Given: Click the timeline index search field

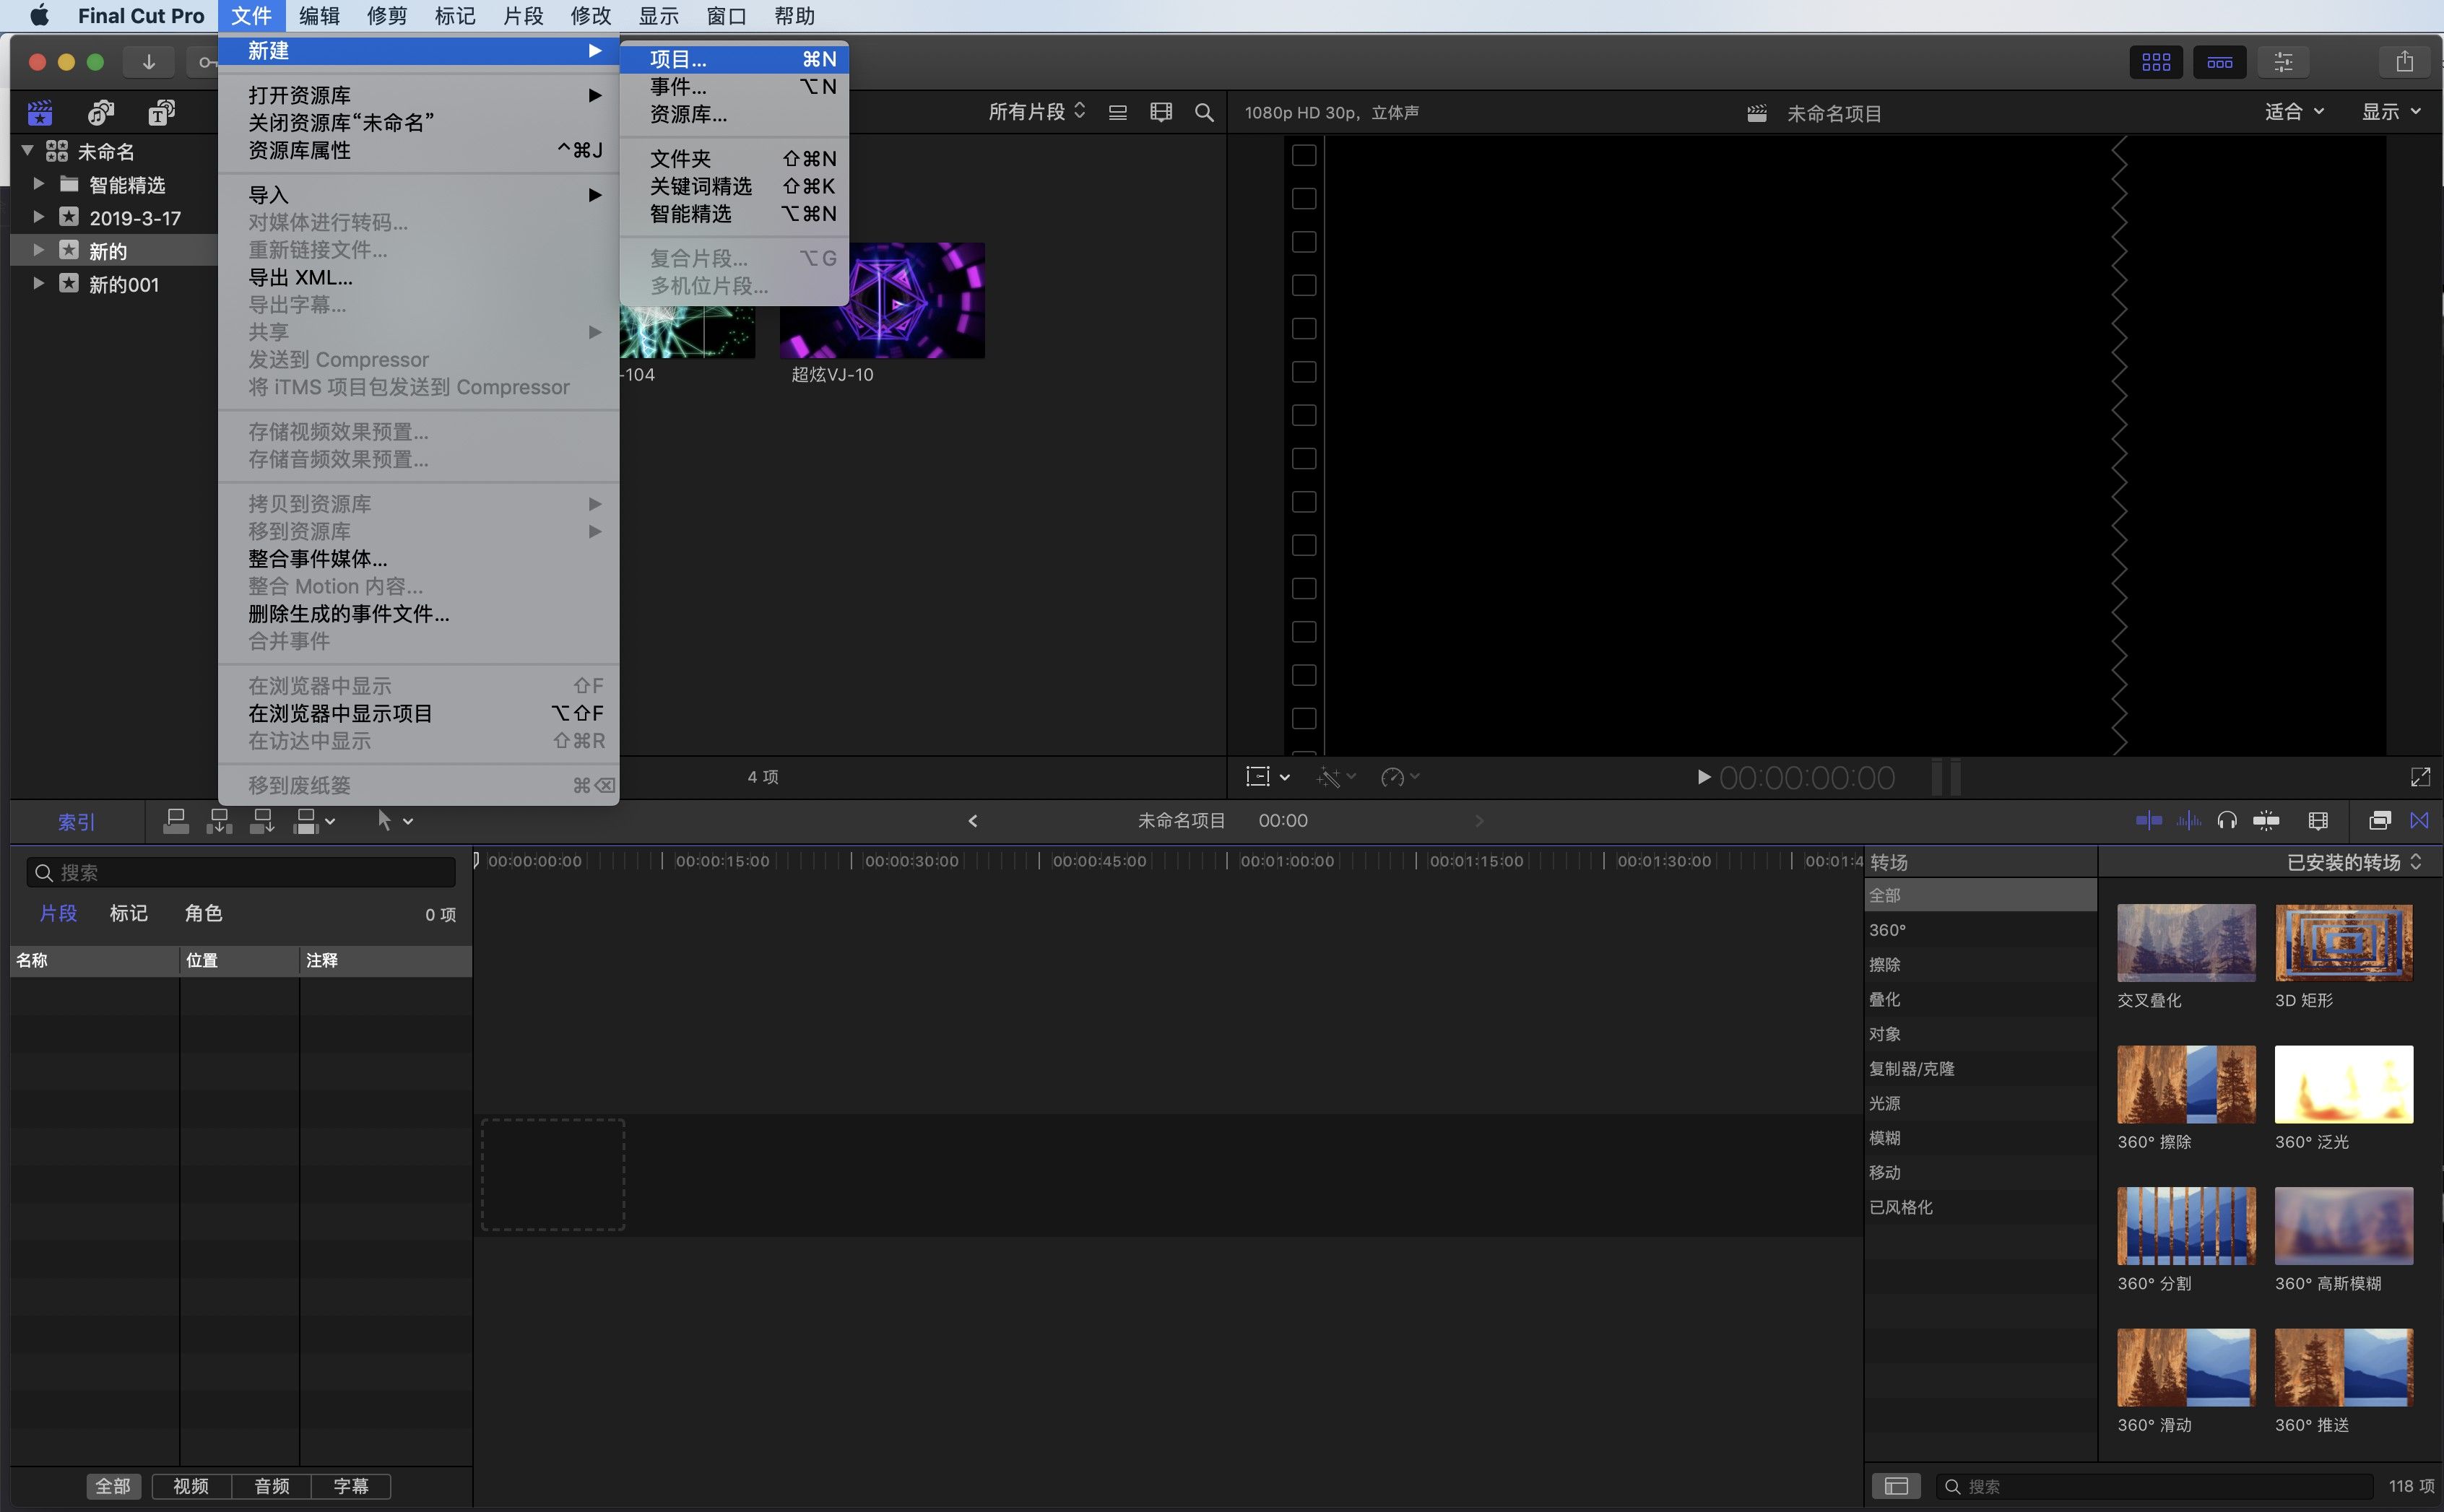Looking at the screenshot, I should point(241,872).
